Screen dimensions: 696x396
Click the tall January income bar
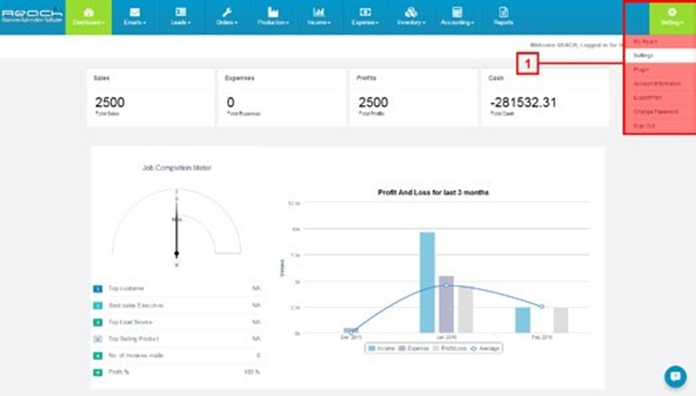(427, 282)
